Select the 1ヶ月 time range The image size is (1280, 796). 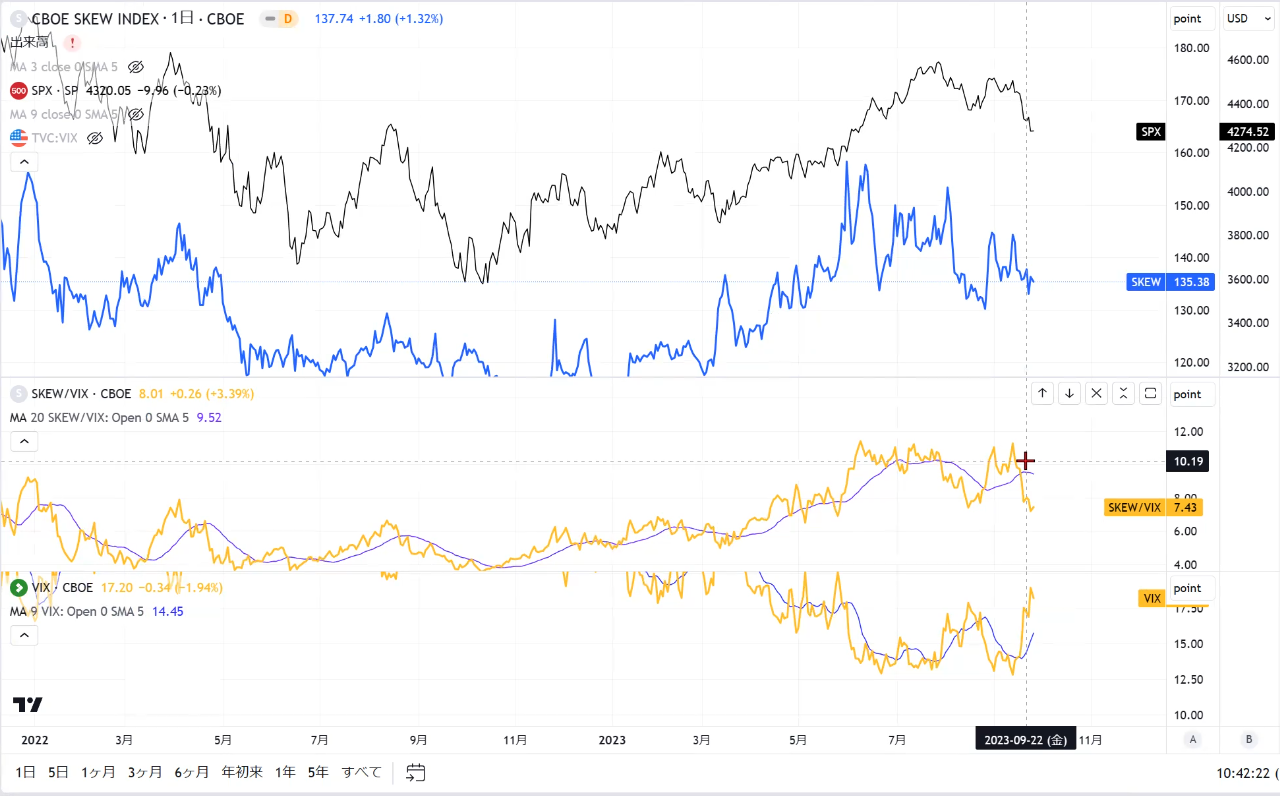point(98,772)
